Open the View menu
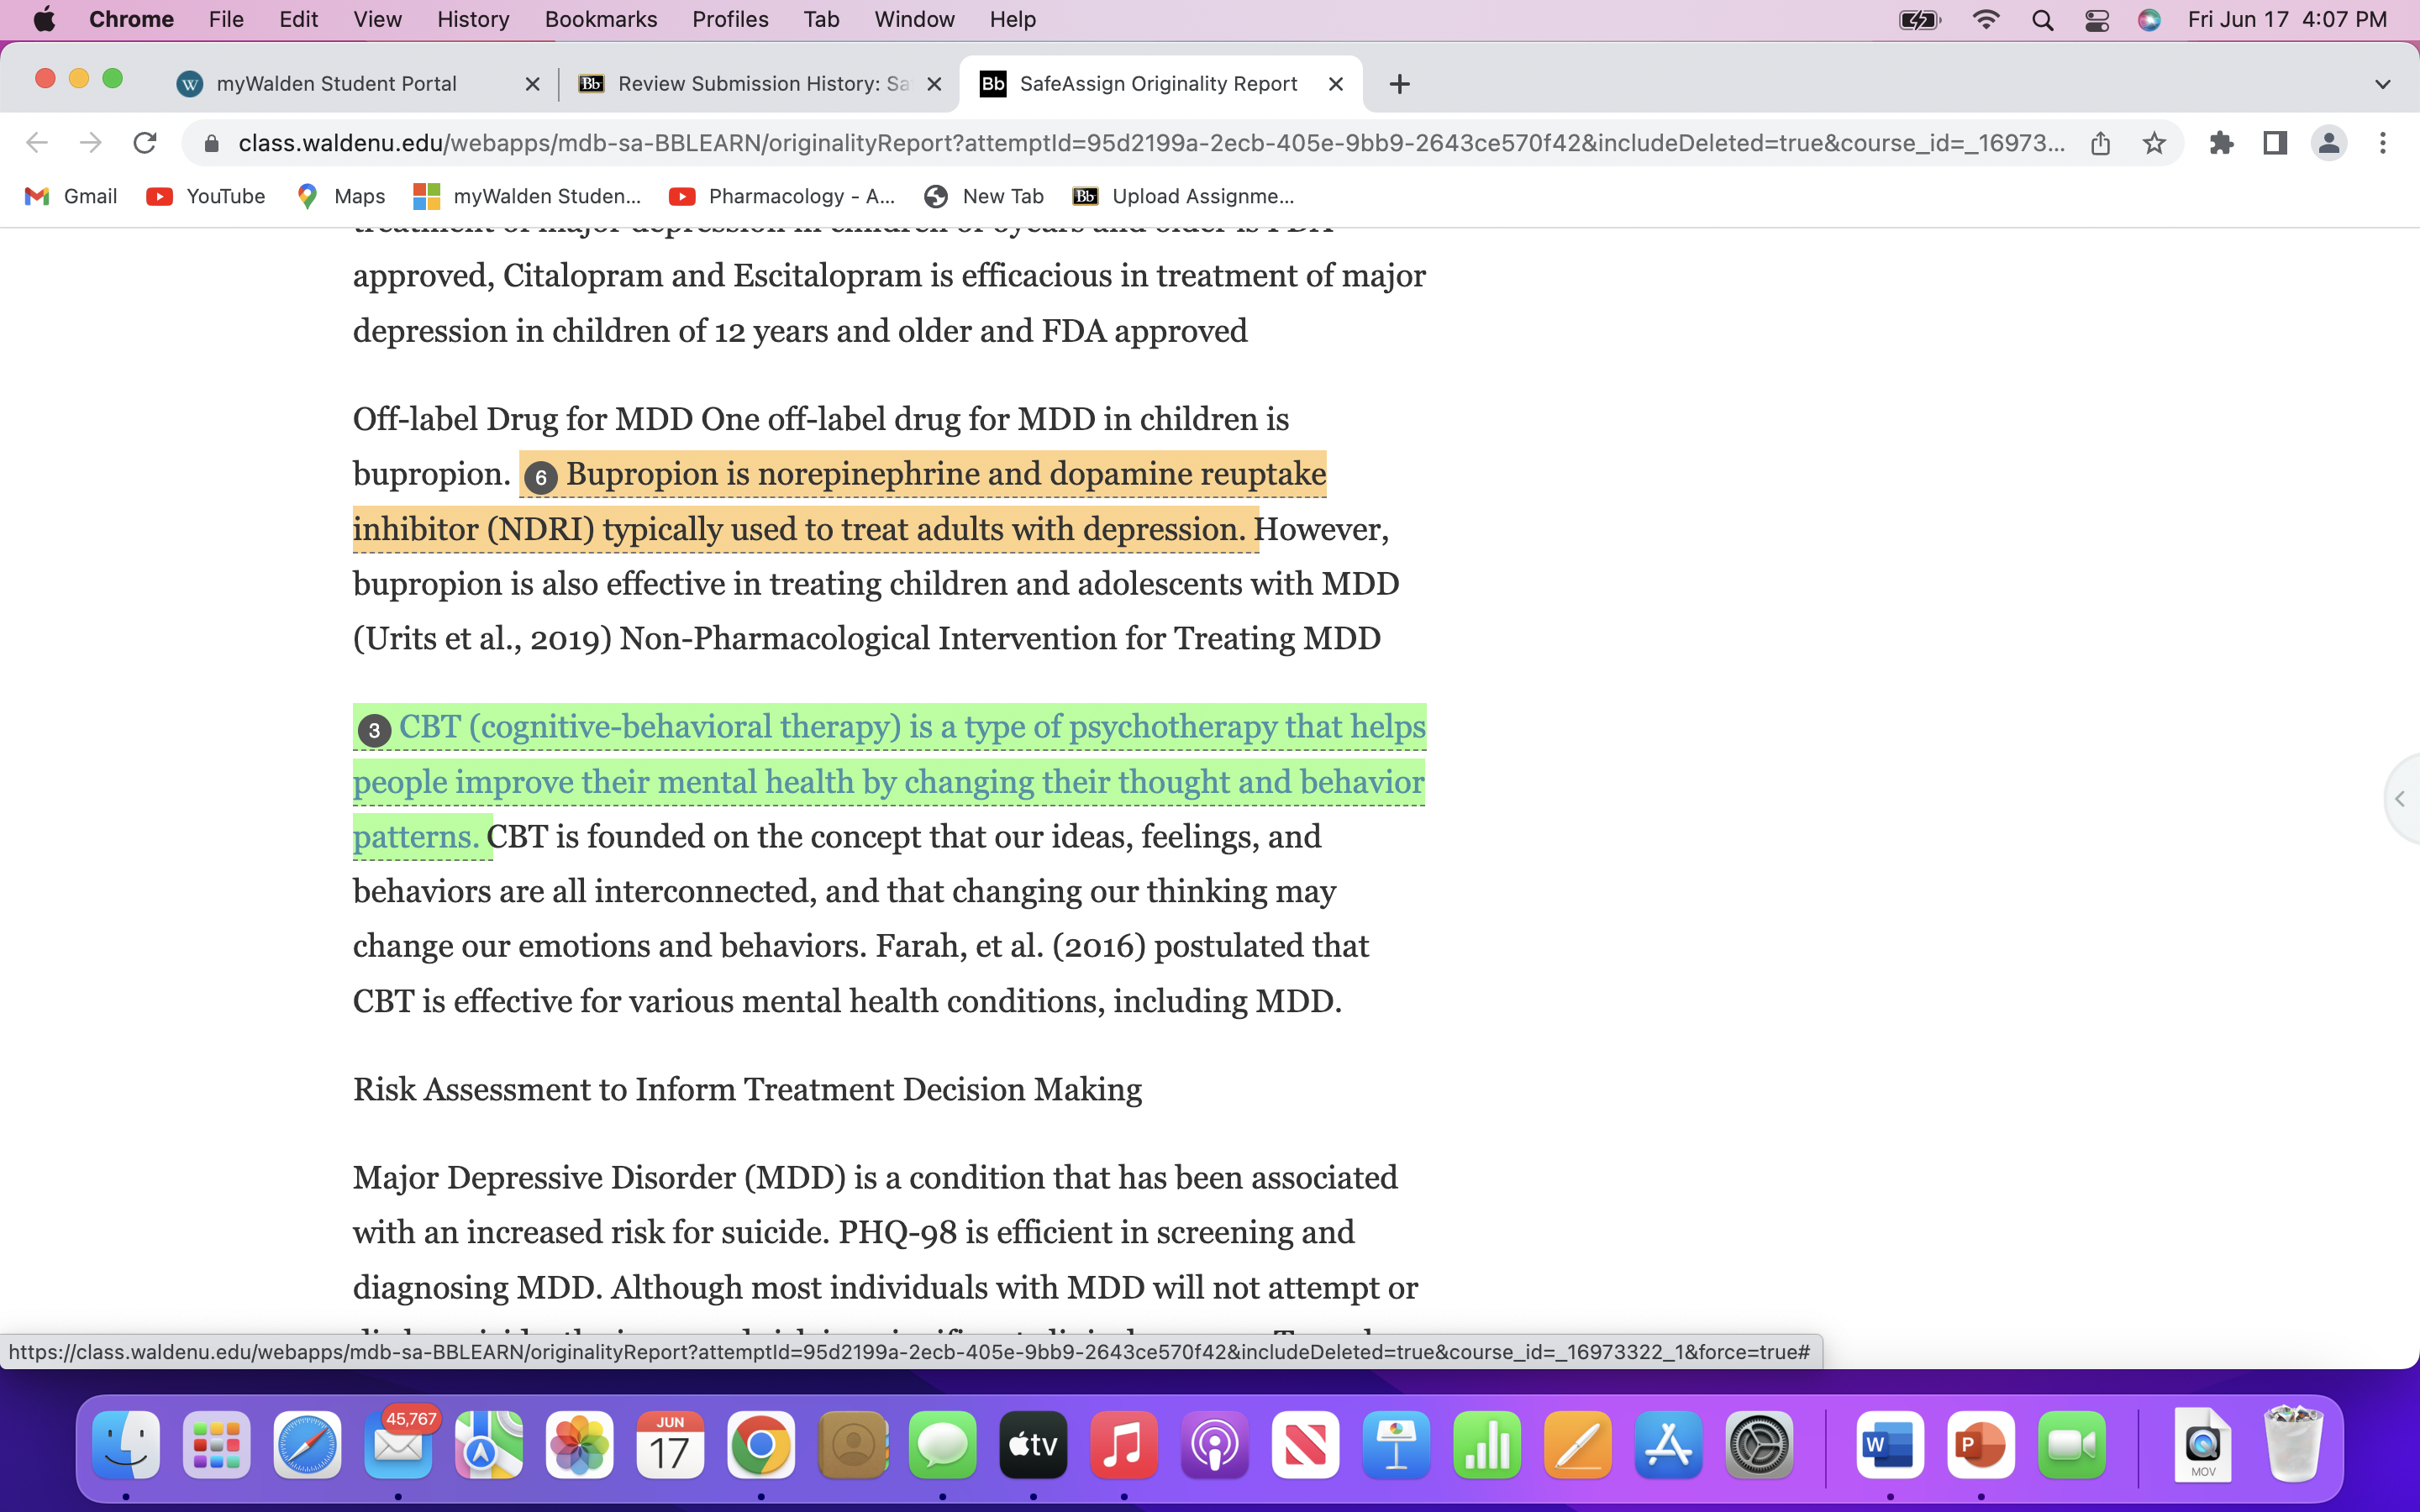 (x=377, y=20)
